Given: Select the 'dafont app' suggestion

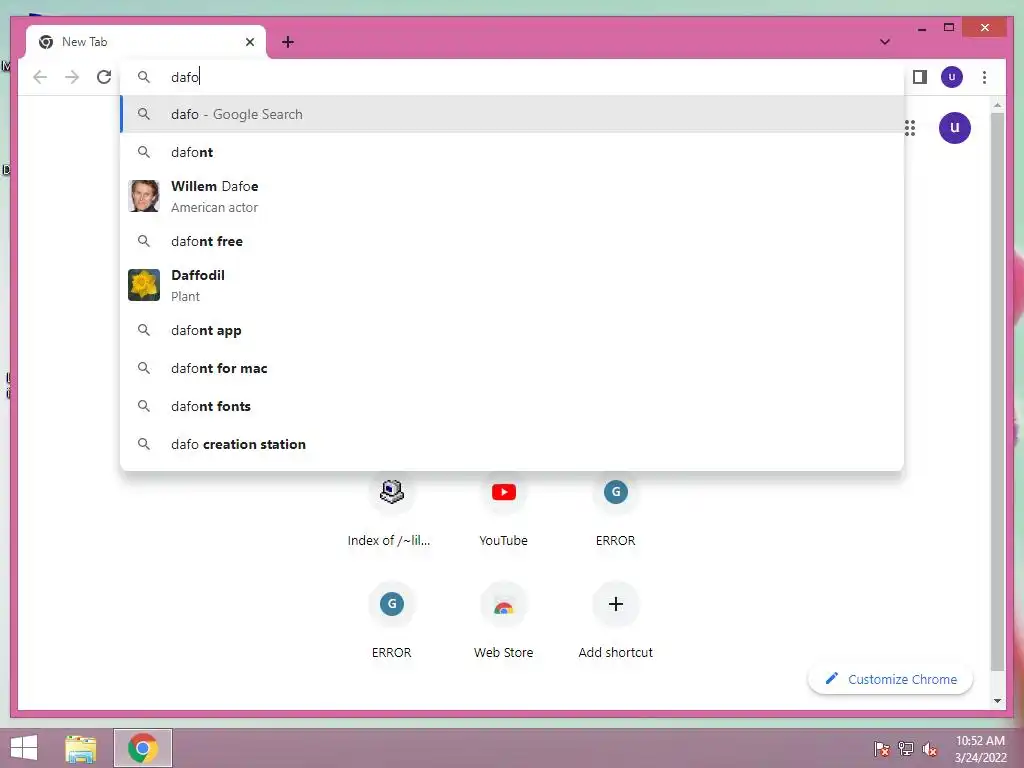Looking at the screenshot, I should 512,330.
